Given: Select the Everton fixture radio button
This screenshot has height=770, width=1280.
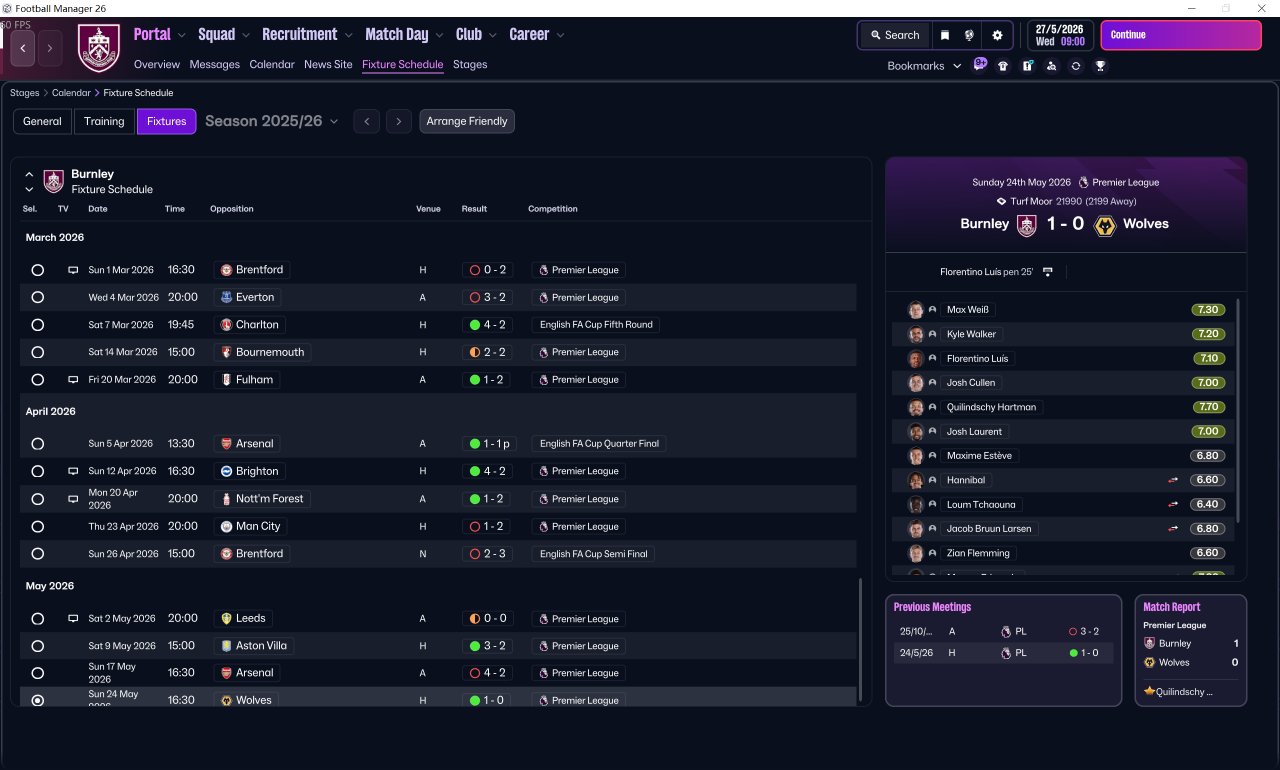Looking at the screenshot, I should tap(38, 297).
